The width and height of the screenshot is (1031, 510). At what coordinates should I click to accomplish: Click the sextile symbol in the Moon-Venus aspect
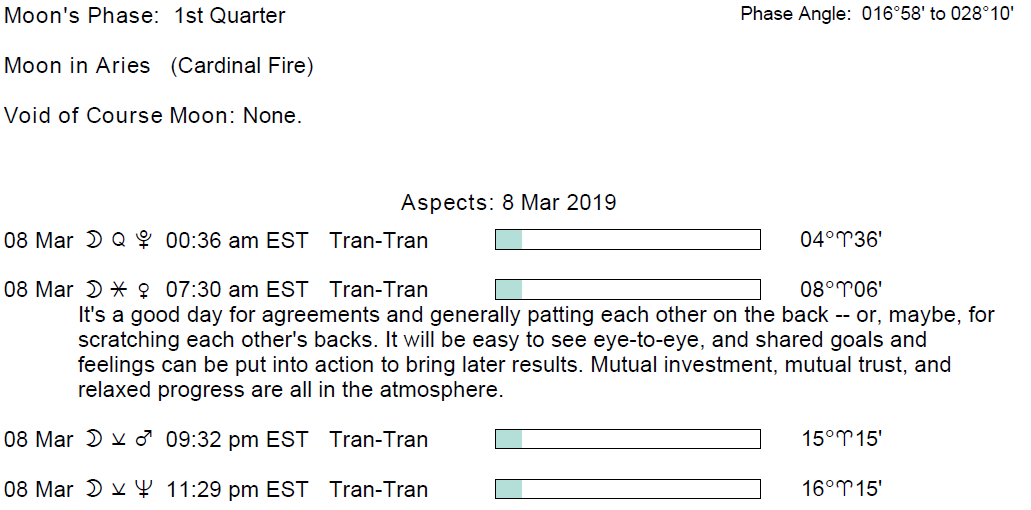119,290
